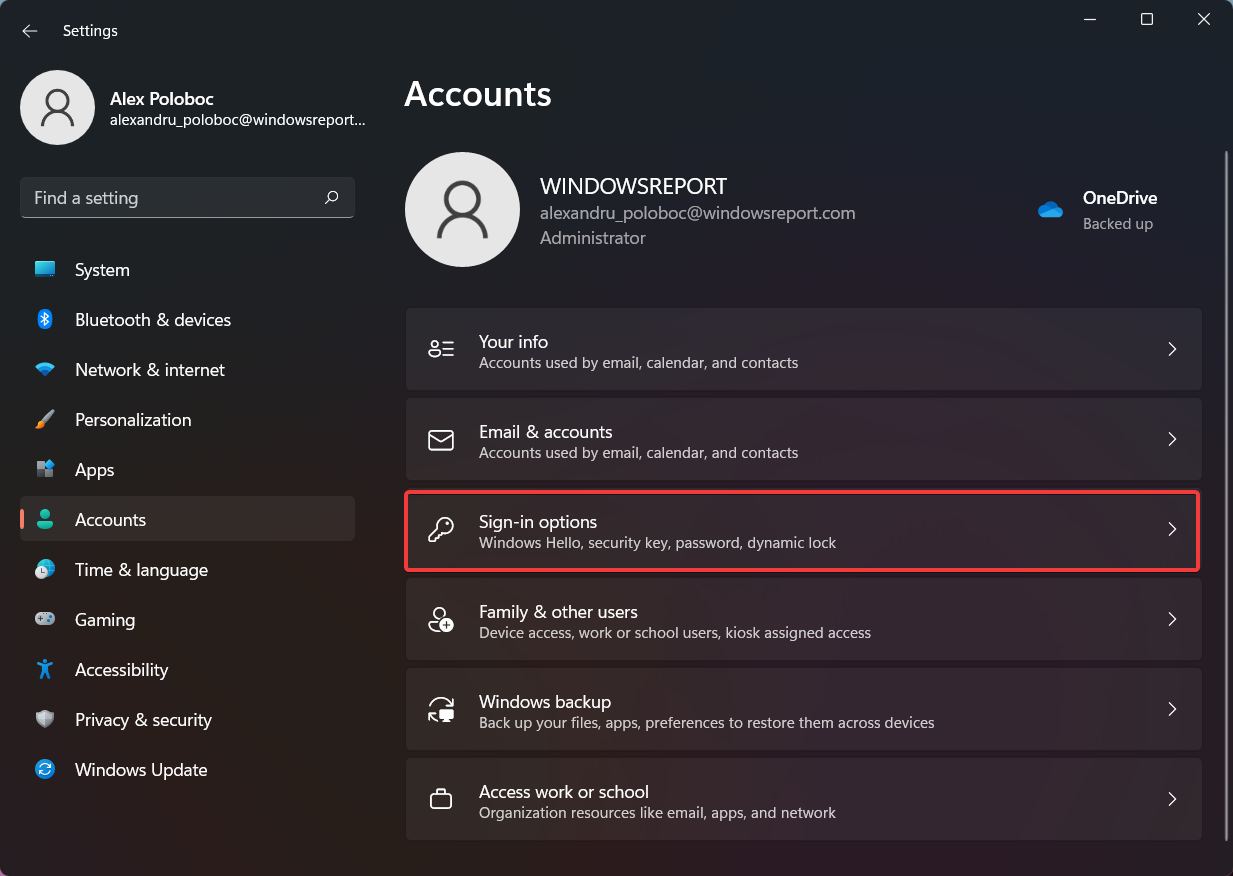Open the highlighted Sign-in options entry
The width and height of the screenshot is (1233, 876).
[800, 530]
